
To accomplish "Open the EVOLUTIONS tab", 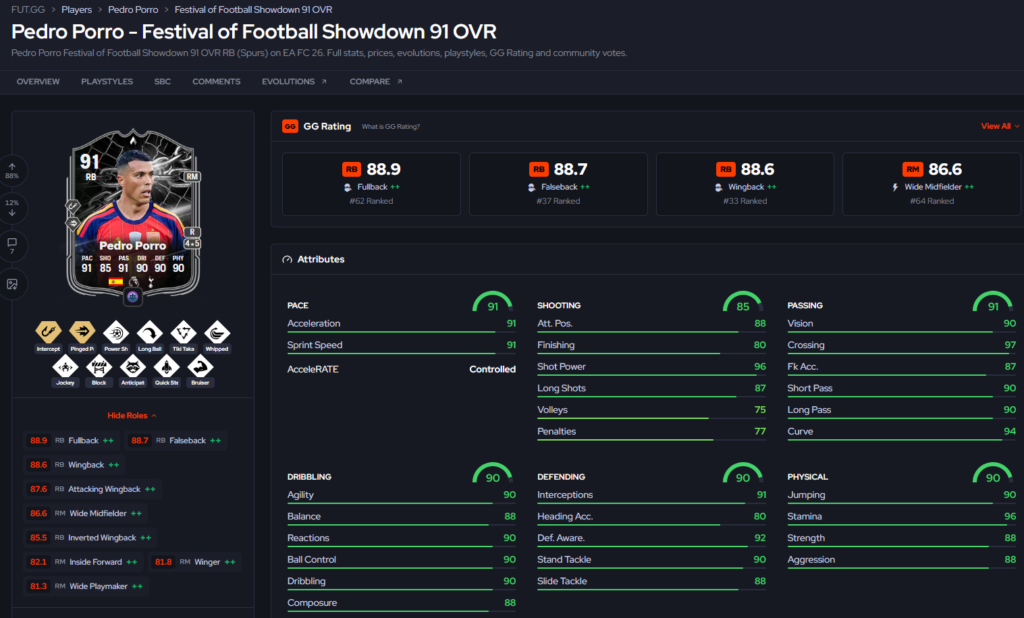I will click(294, 82).
